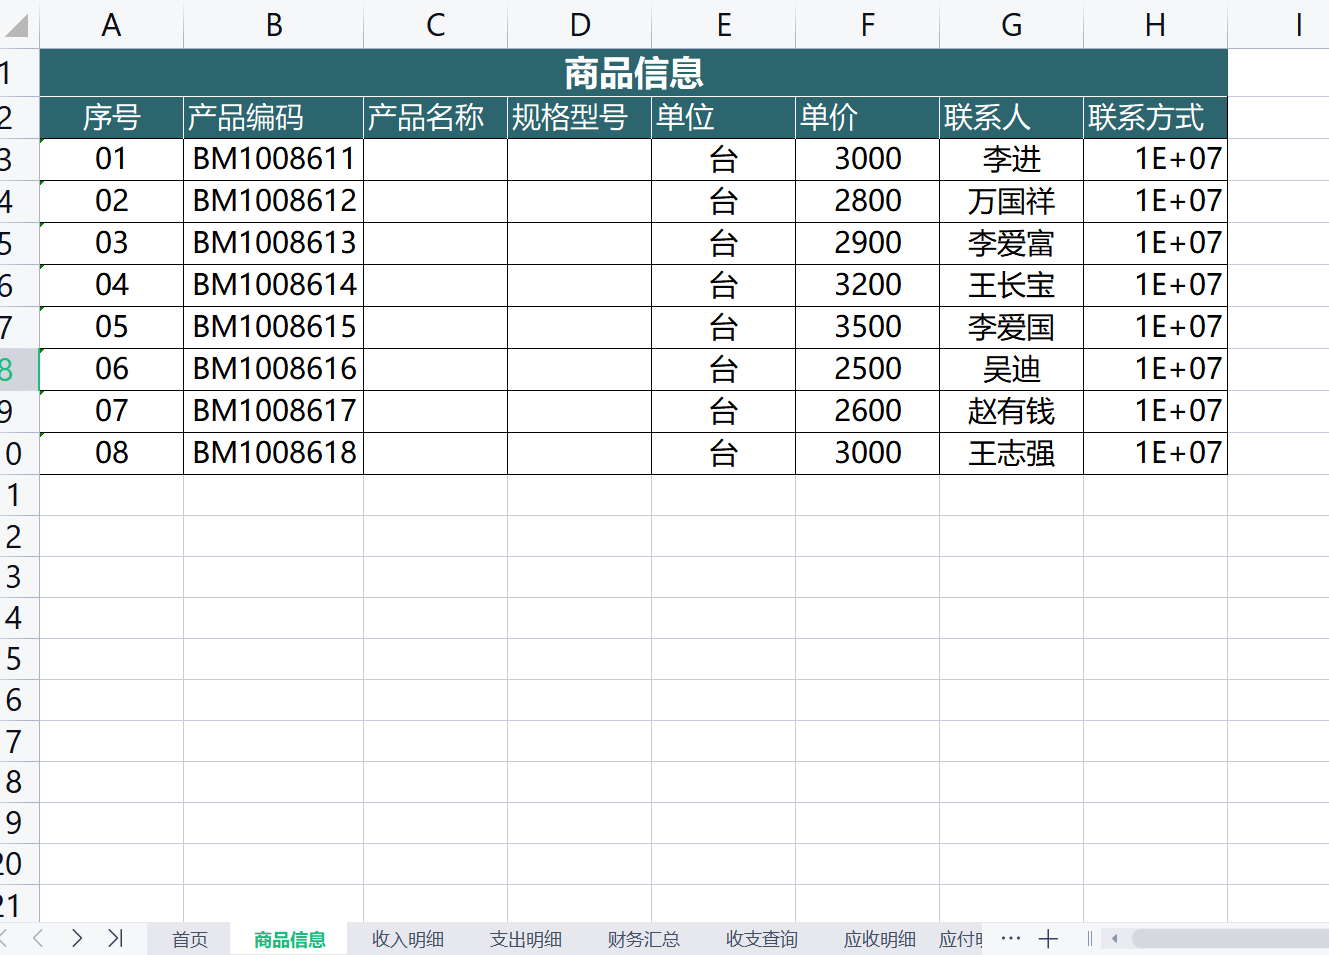Screen dimensions: 1329x955
Task: Click the next-sheet navigation arrow
Action: 76,939
